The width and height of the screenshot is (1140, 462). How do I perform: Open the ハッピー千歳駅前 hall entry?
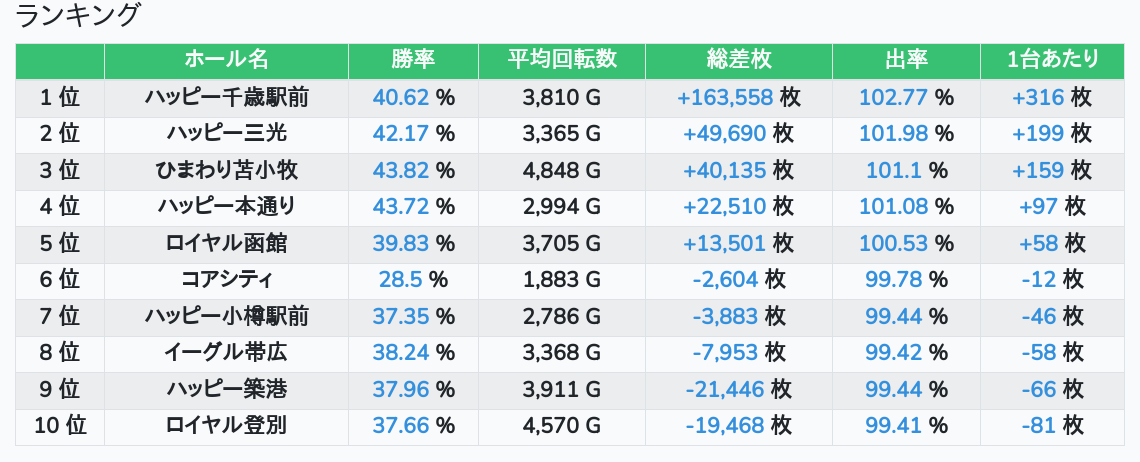click(x=226, y=97)
